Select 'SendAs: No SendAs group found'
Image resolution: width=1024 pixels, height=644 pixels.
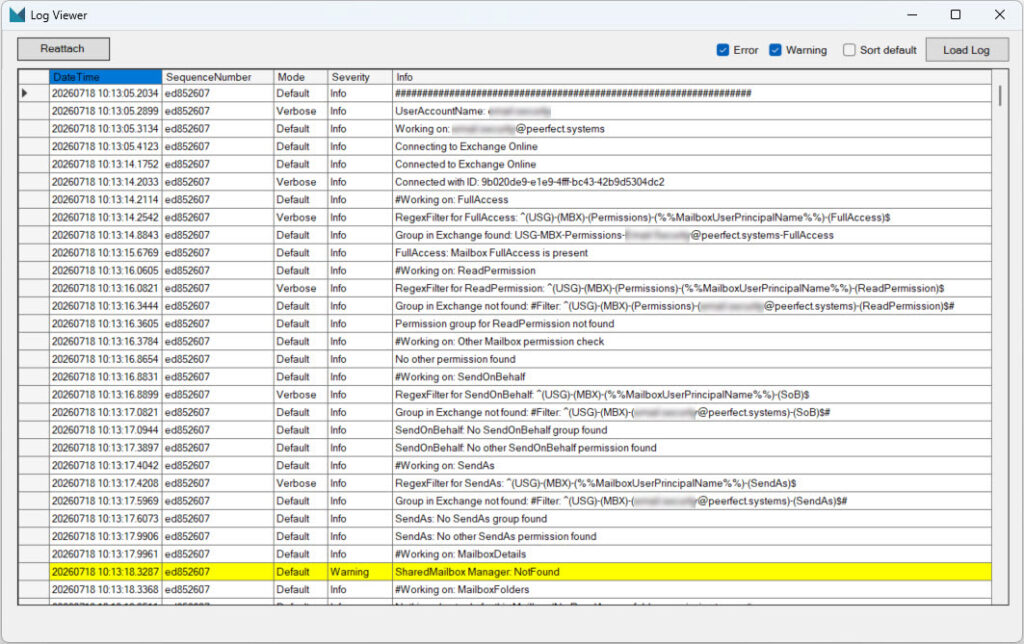(692, 519)
